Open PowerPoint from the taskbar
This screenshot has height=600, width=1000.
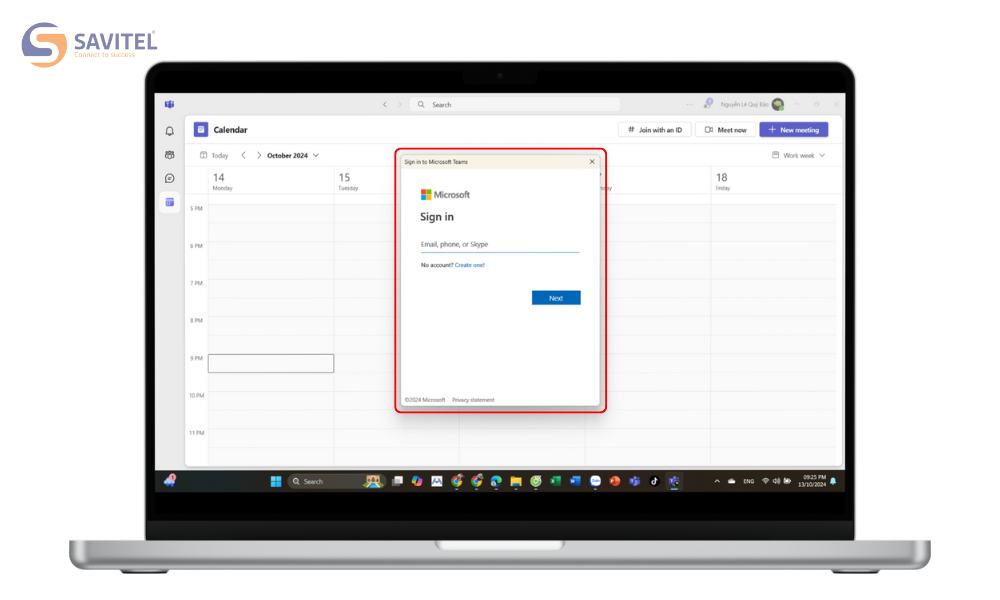615,481
